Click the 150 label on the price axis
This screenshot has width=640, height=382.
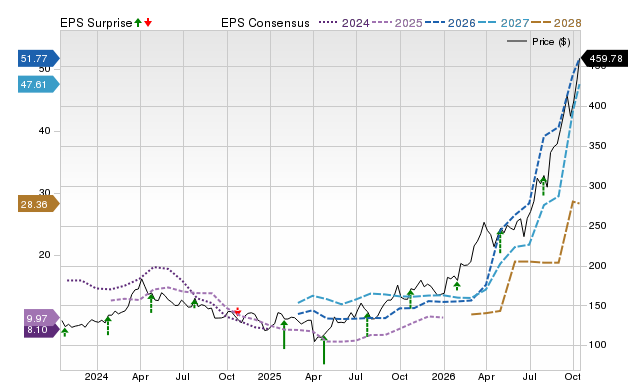[597, 306]
